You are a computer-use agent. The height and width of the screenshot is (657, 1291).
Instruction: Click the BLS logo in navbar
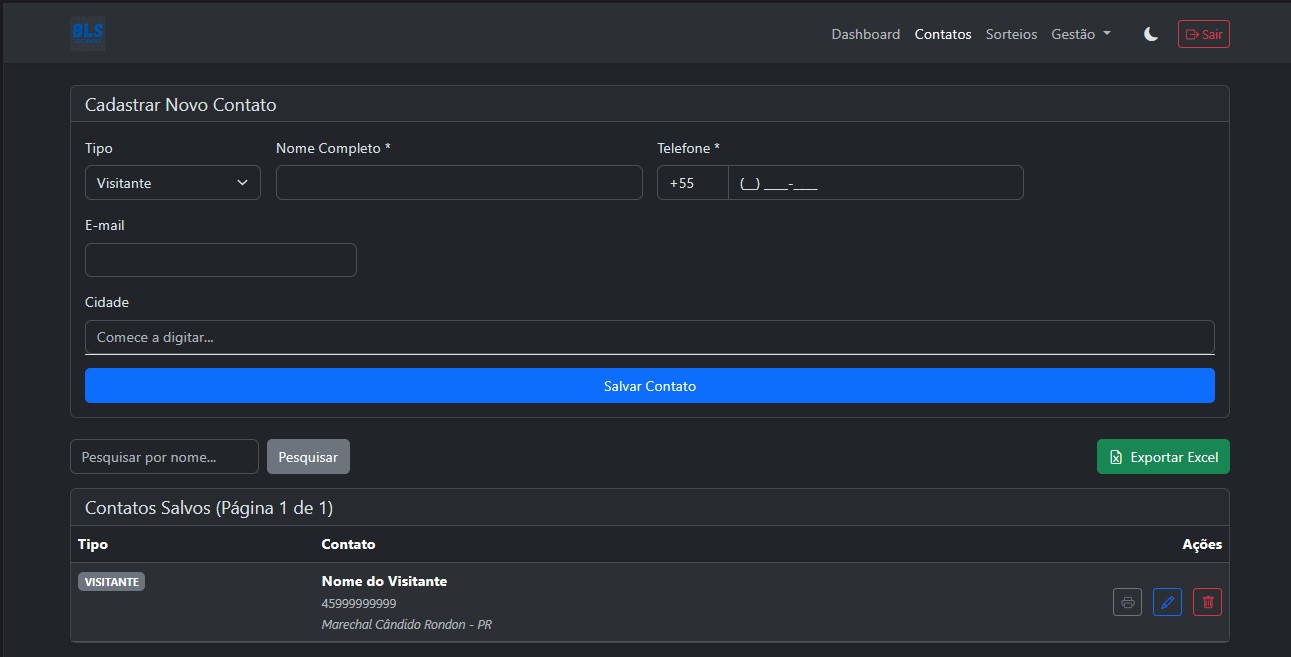tap(88, 34)
